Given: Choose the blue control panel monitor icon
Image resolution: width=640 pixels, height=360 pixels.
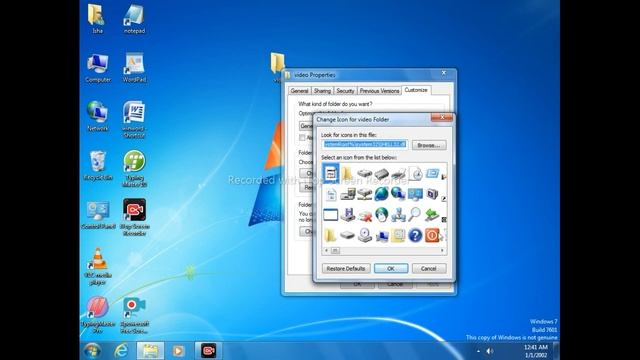Looking at the screenshot, I should click(415, 194).
